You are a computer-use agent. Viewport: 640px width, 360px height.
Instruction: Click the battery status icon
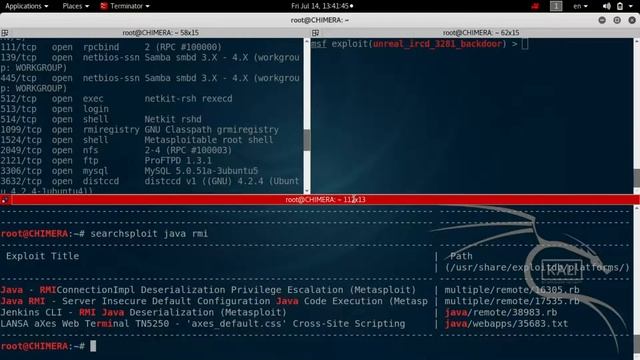[x=620, y=6]
